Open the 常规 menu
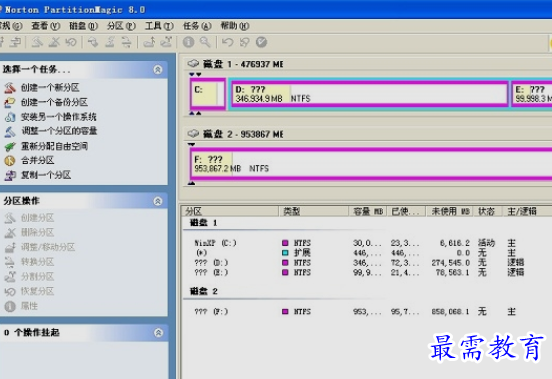Image resolution: width=552 pixels, height=379 pixels. 11,26
